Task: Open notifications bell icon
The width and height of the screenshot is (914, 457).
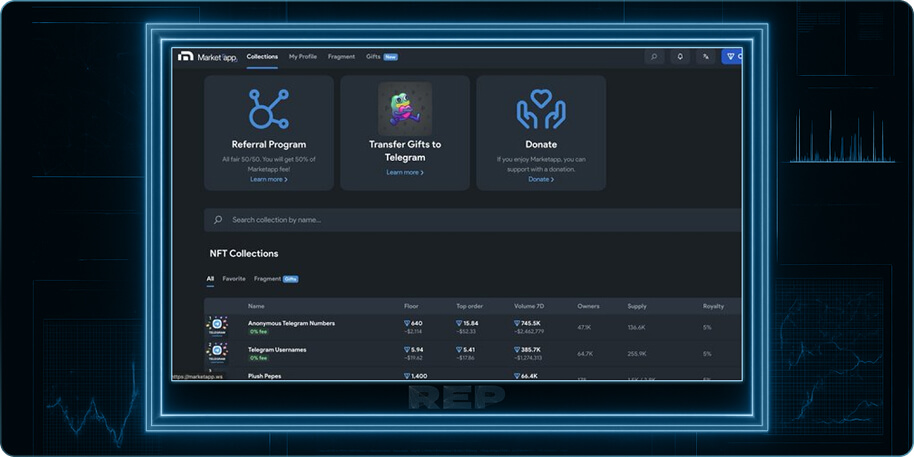Action: [x=680, y=57]
